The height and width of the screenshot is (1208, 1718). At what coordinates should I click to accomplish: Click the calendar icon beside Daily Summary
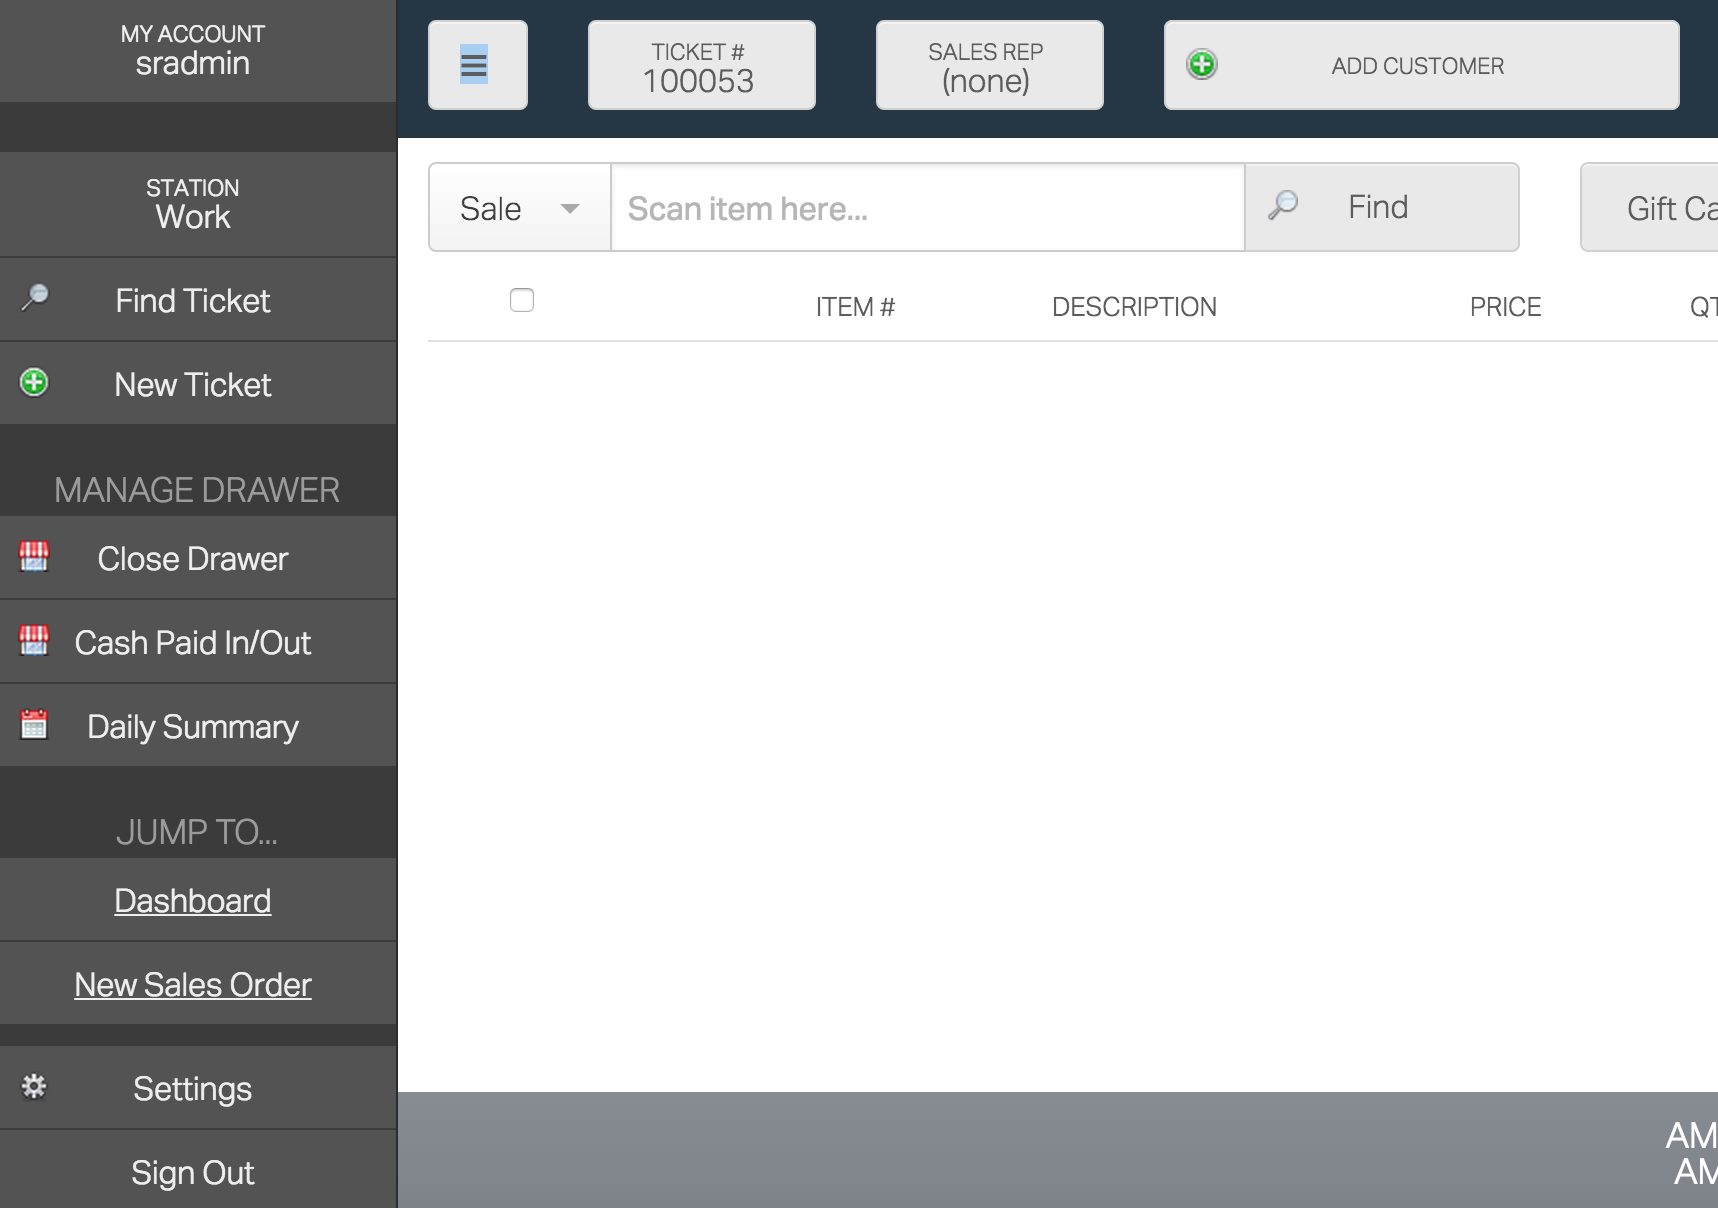point(35,724)
